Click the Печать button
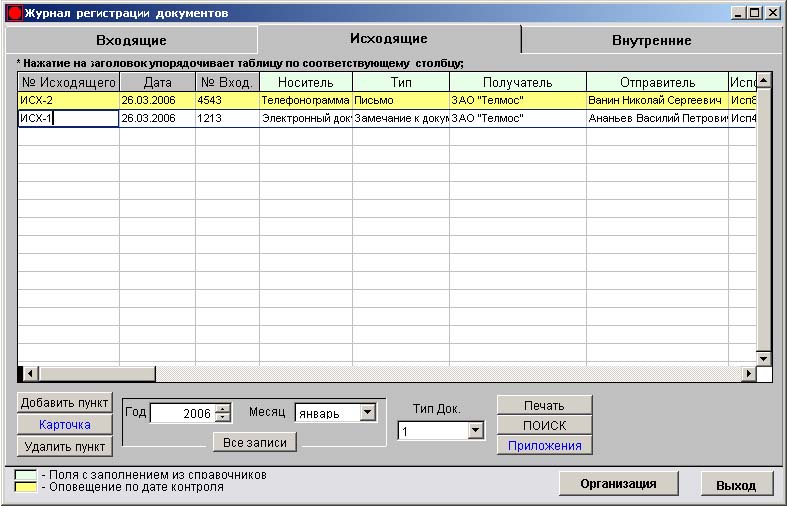This screenshot has height=506, width=788. (x=544, y=405)
